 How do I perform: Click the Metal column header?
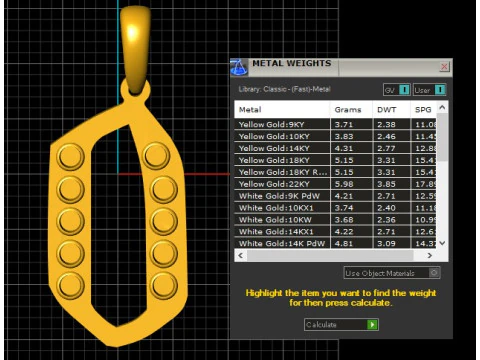click(282, 110)
